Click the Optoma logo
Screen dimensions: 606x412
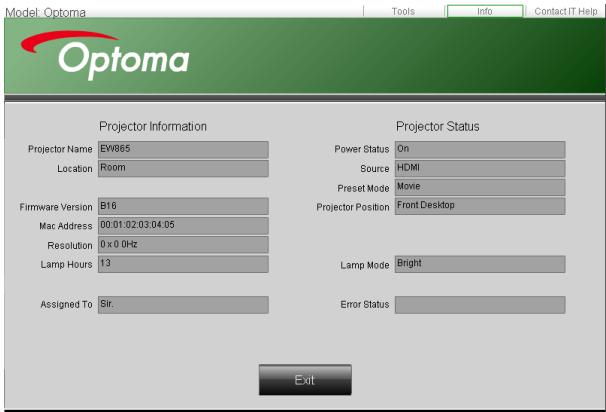click(x=106, y=55)
